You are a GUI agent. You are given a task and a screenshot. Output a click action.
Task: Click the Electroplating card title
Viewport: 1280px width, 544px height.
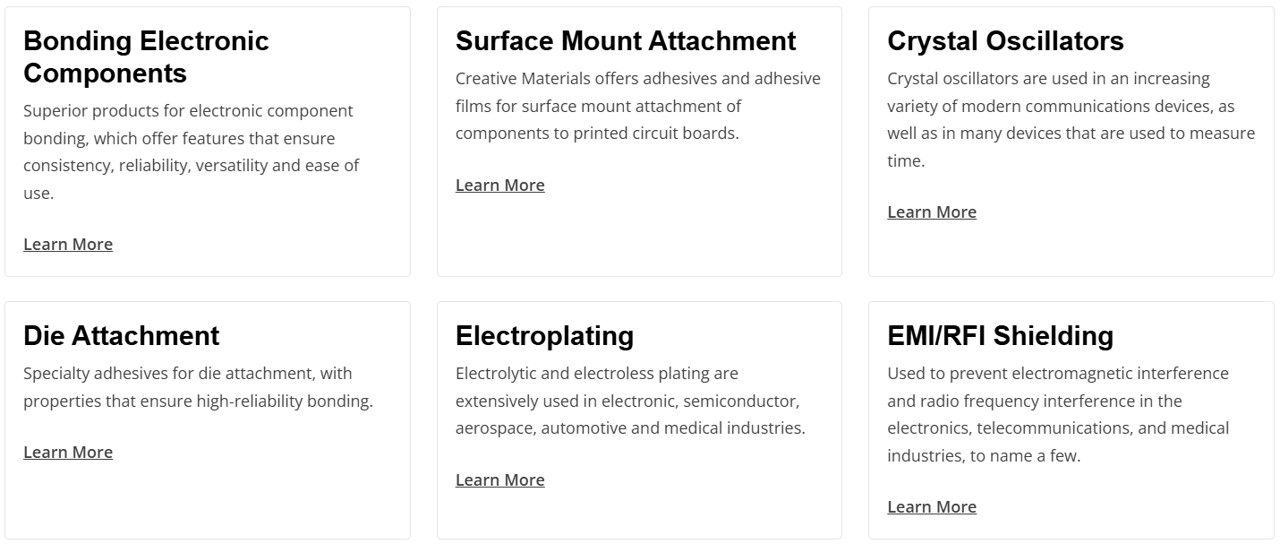pyautogui.click(x=544, y=336)
